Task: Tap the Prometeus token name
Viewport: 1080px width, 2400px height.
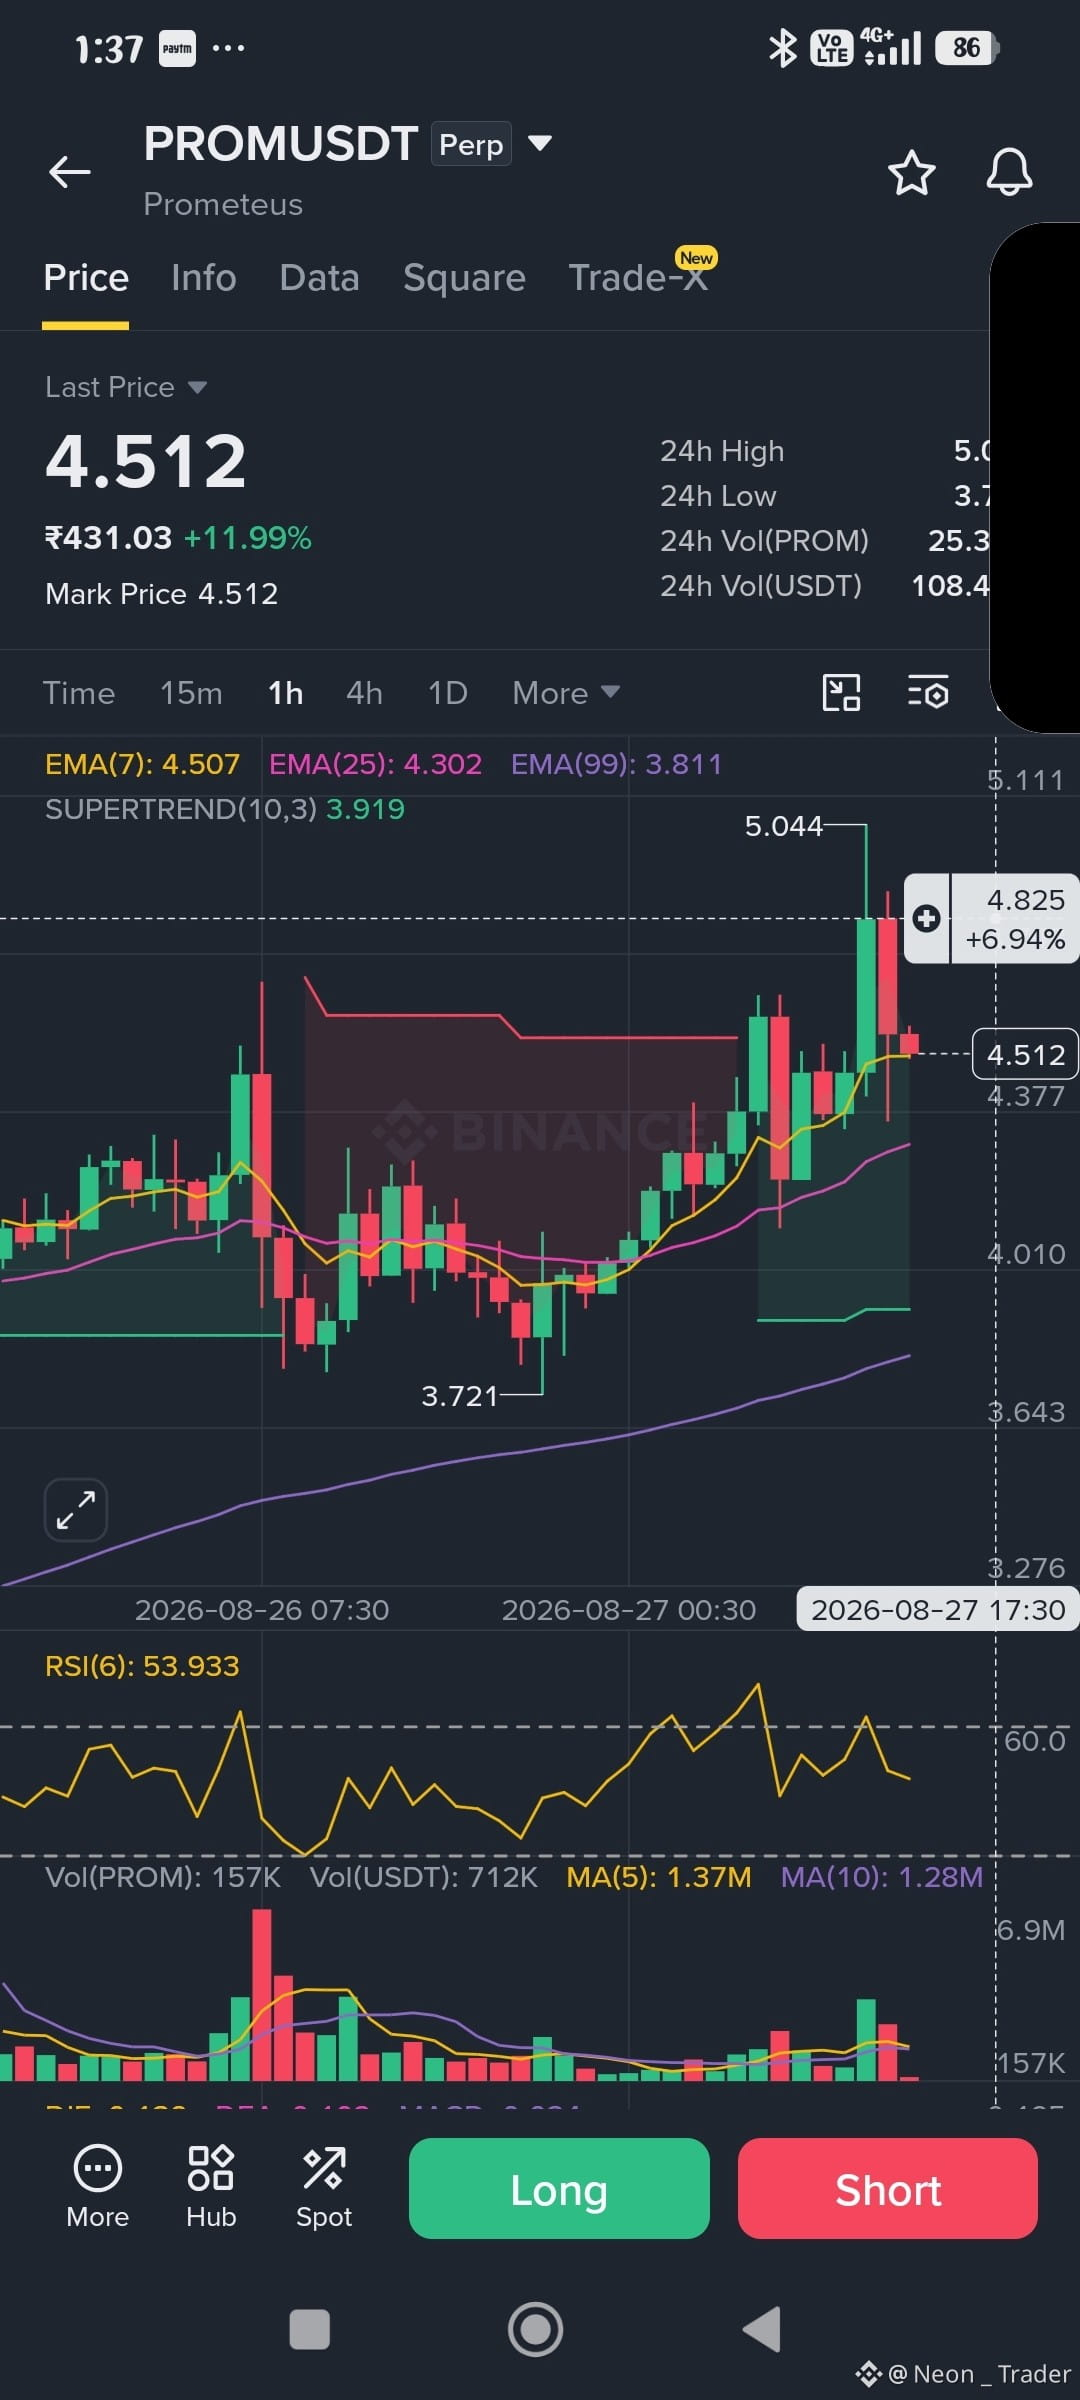Action: [223, 204]
